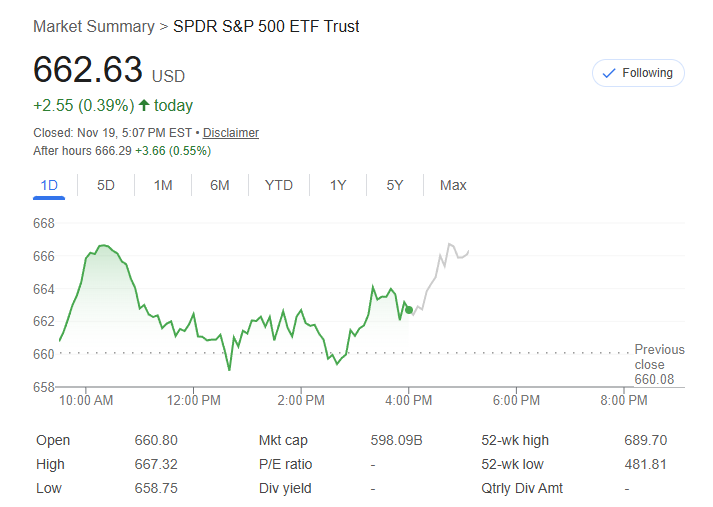Toggle the Following button

(x=638, y=73)
